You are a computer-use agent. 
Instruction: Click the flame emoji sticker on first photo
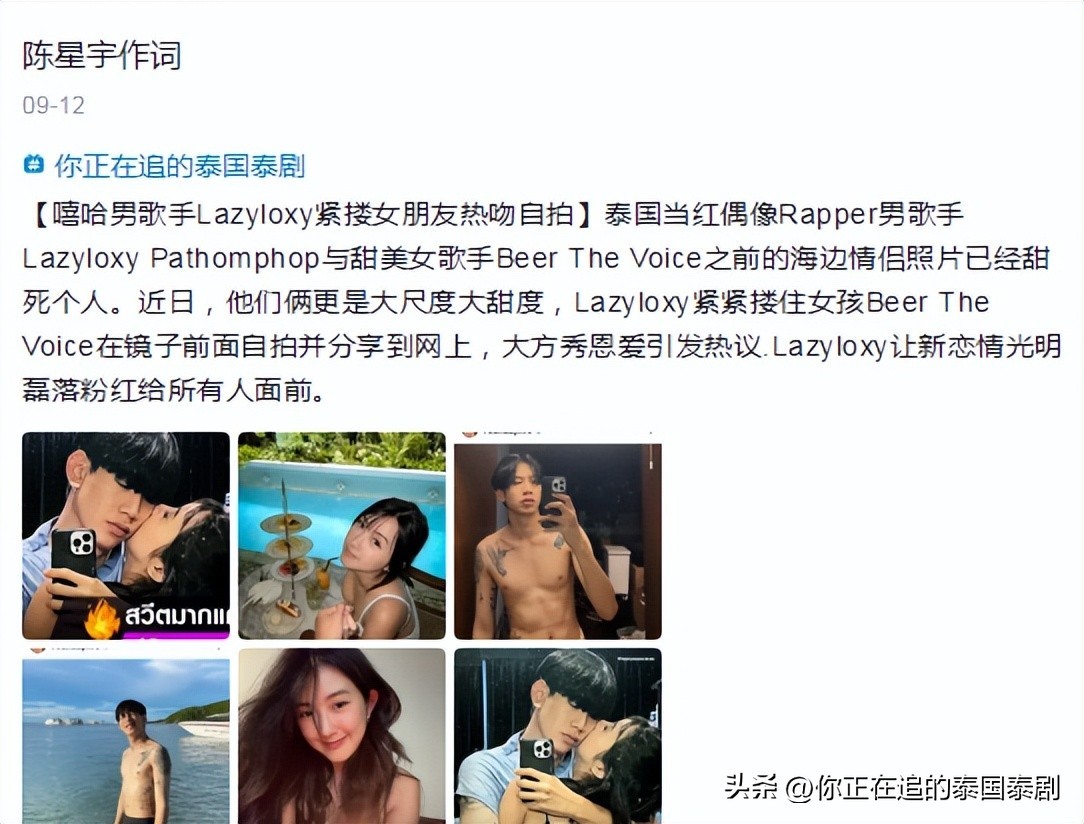pyautogui.click(x=103, y=617)
